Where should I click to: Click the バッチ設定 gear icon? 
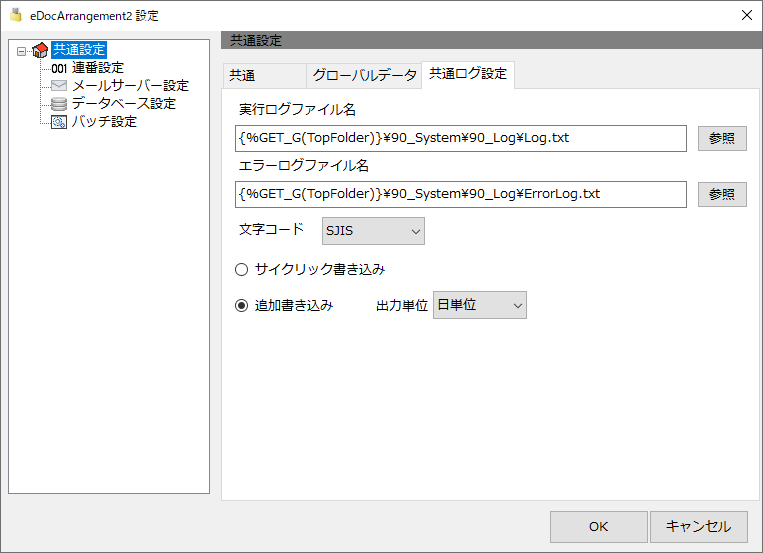pyautogui.click(x=59, y=122)
